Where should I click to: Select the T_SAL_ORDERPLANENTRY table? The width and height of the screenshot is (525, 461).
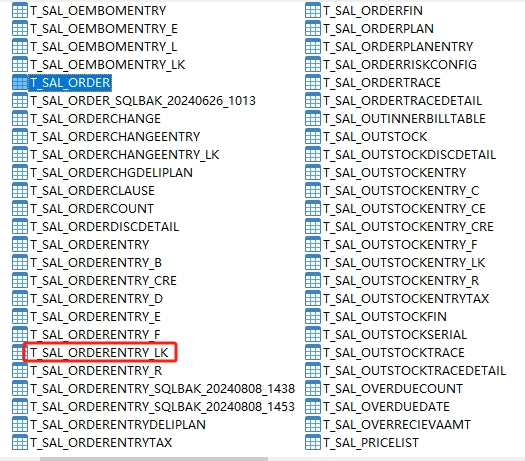[398, 47]
